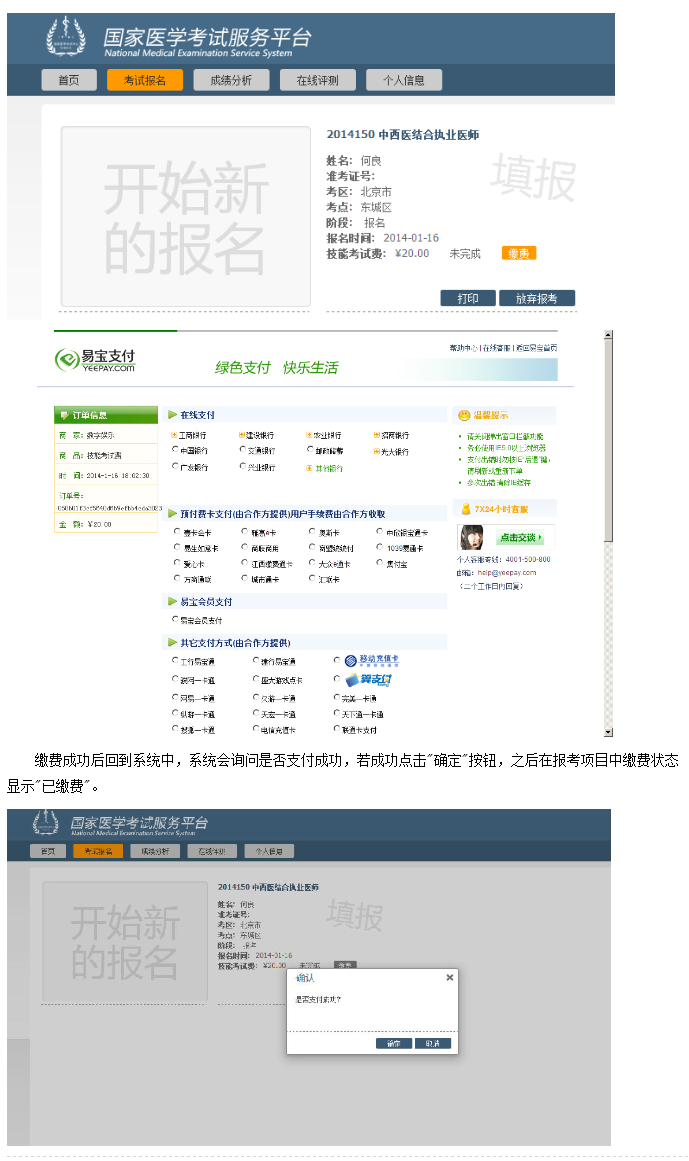Viewport: 689px width, 1161px height.
Task: Click the 帮助中心 link in Yeepay header
Action: (464, 347)
